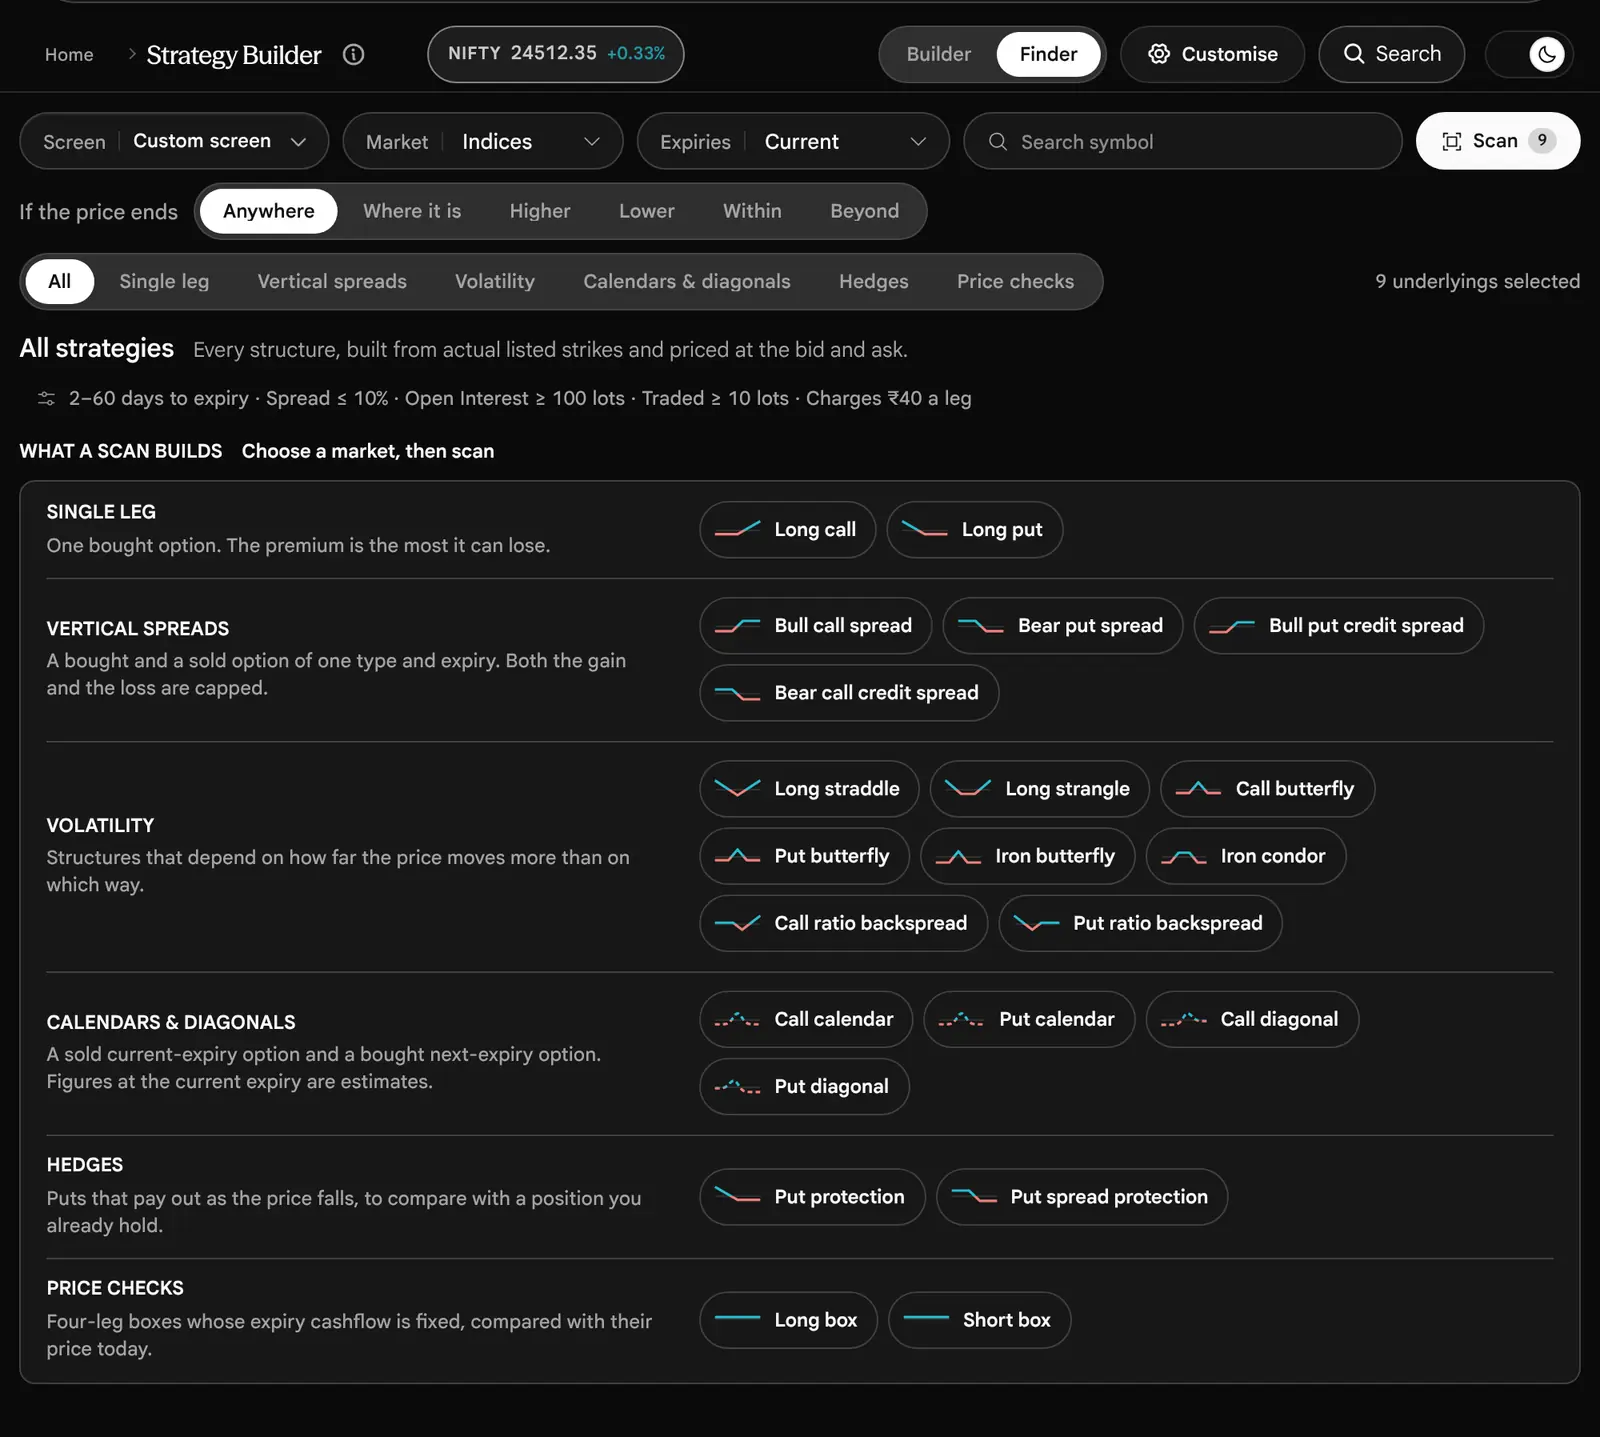
Task: Click the Iron condor payoff icon
Action: pos(1183,856)
